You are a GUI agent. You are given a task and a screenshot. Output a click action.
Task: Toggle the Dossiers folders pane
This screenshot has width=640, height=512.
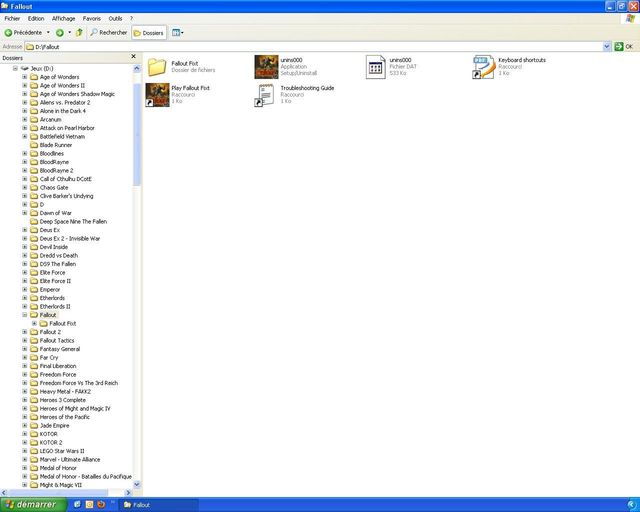coord(149,33)
